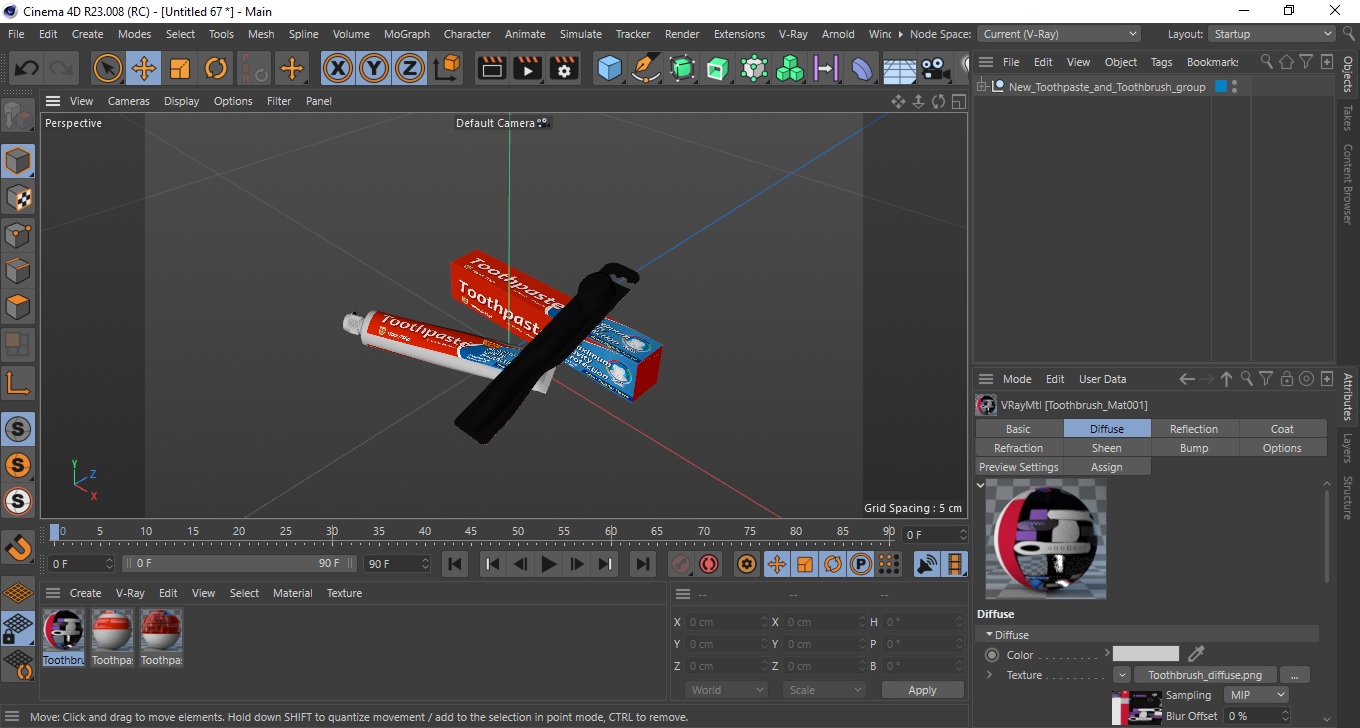The width and height of the screenshot is (1360, 728).
Task: Switch to the Basic material tab
Action: tap(1018, 429)
